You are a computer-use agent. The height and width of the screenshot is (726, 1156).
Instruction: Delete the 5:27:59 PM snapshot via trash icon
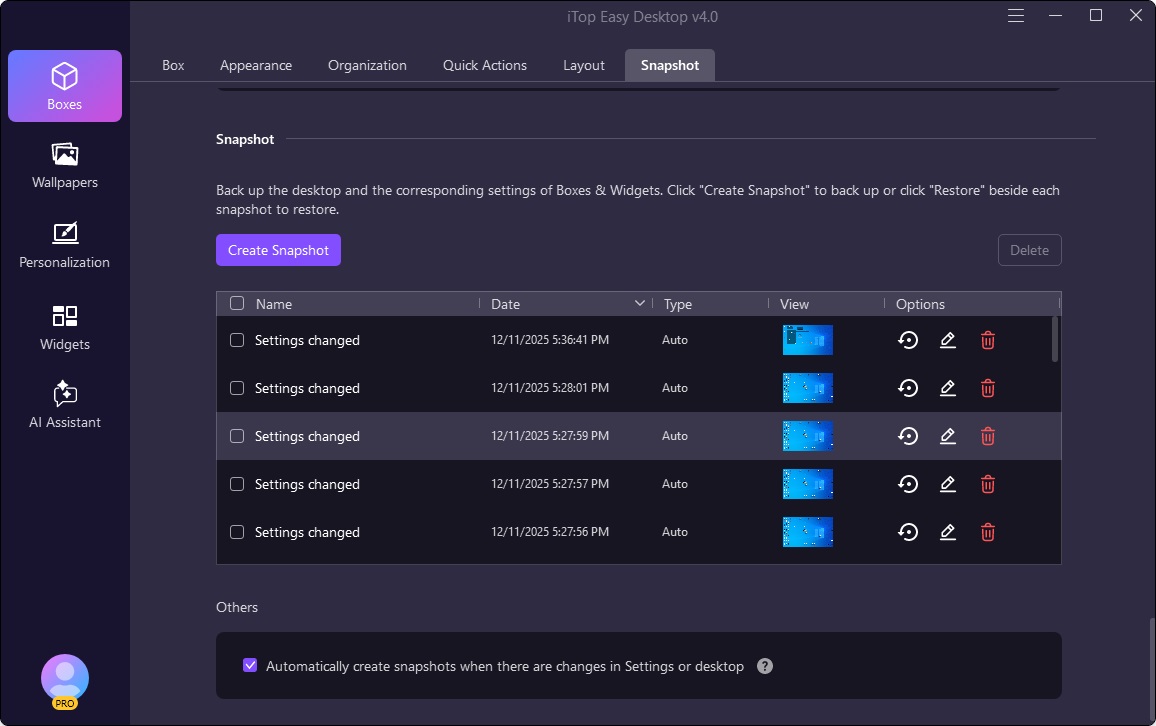coord(987,436)
